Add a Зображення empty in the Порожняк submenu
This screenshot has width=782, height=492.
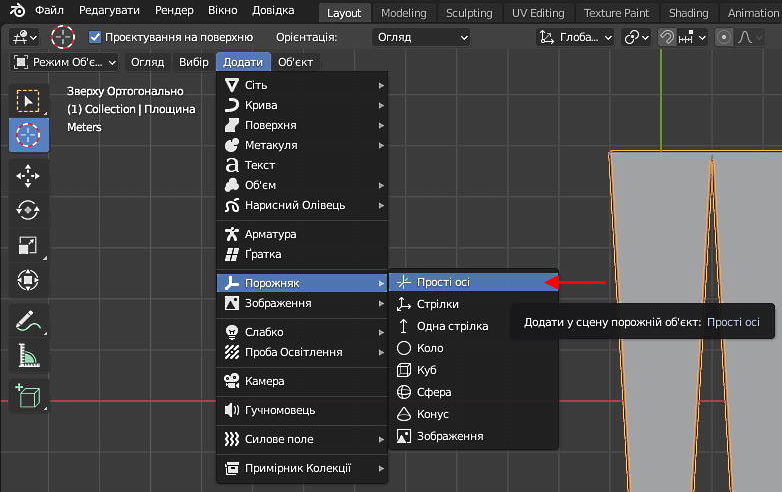[473, 436]
